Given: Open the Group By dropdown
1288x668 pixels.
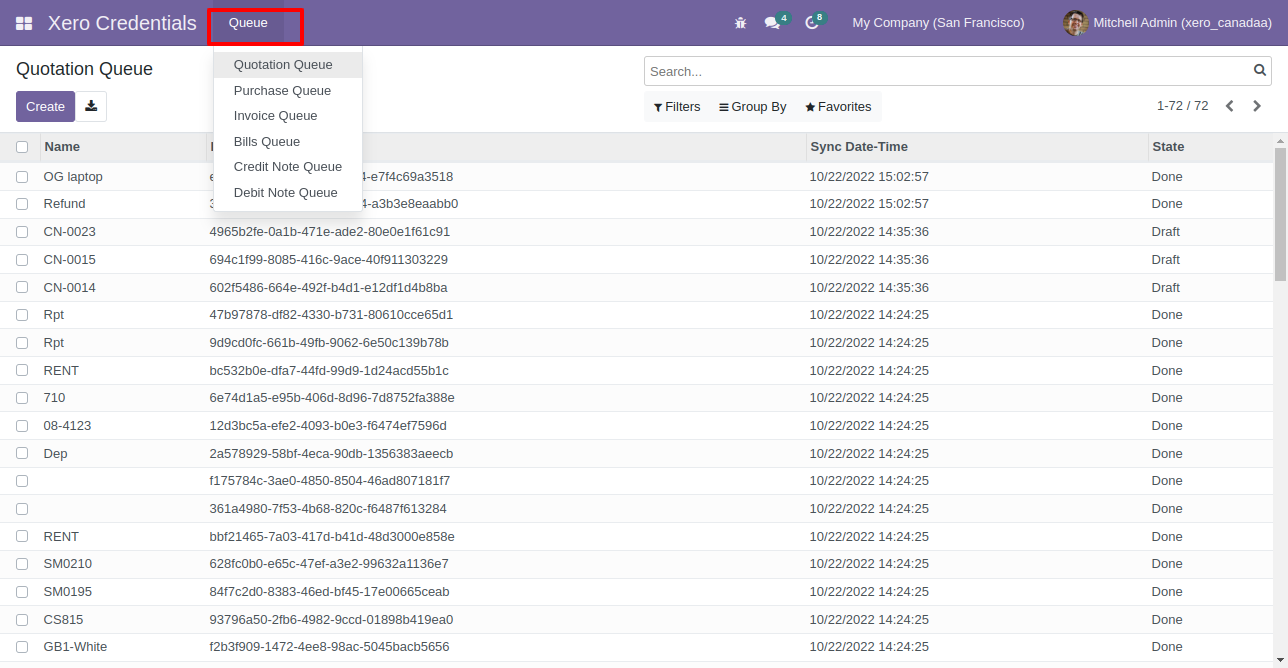Looking at the screenshot, I should coord(753,107).
